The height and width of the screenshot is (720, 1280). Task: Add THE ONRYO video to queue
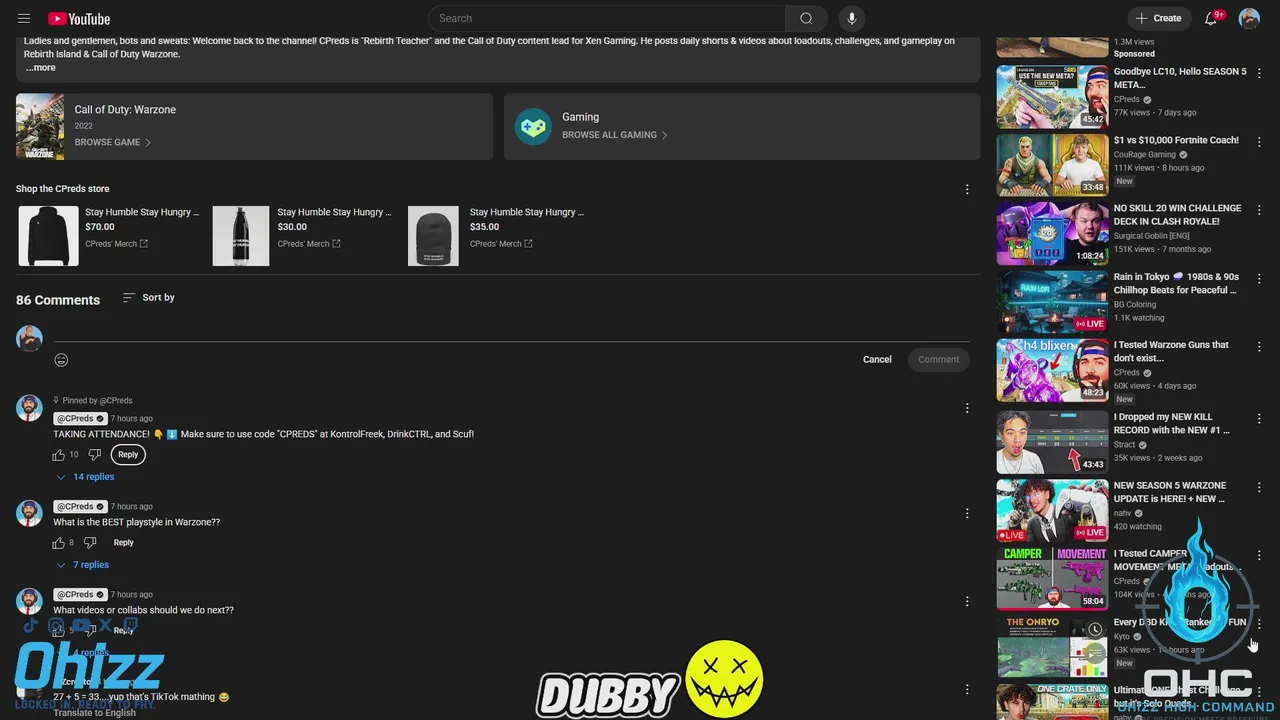[x=1095, y=654]
